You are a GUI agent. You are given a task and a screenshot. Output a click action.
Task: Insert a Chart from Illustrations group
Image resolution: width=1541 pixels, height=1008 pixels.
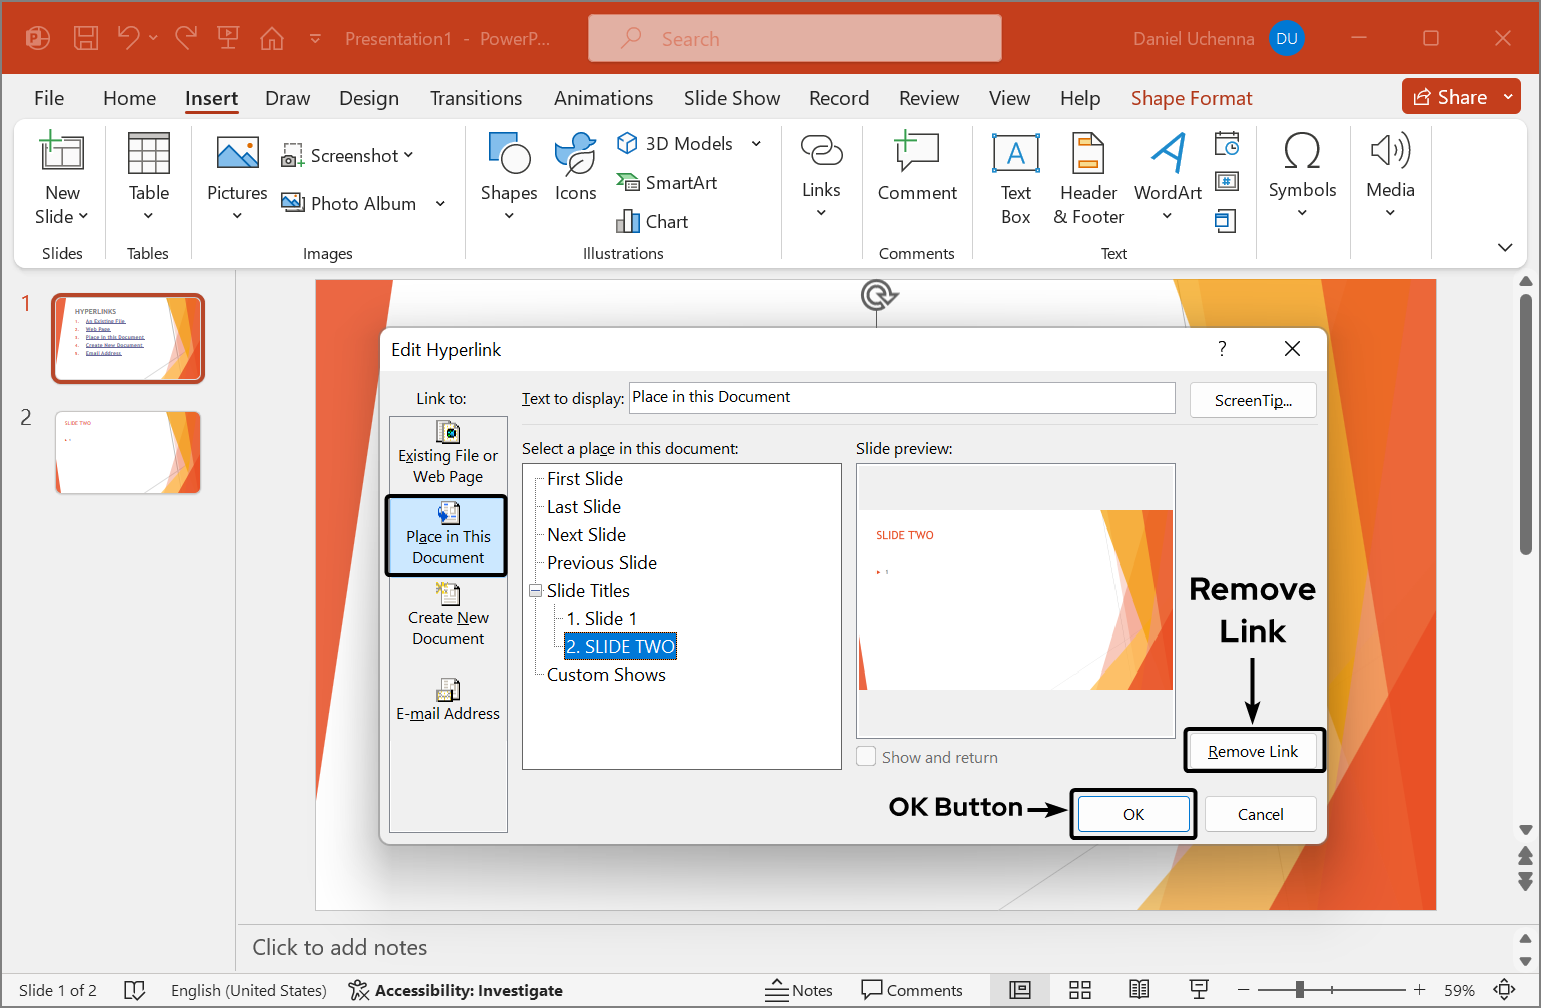pyautogui.click(x=652, y=221)
